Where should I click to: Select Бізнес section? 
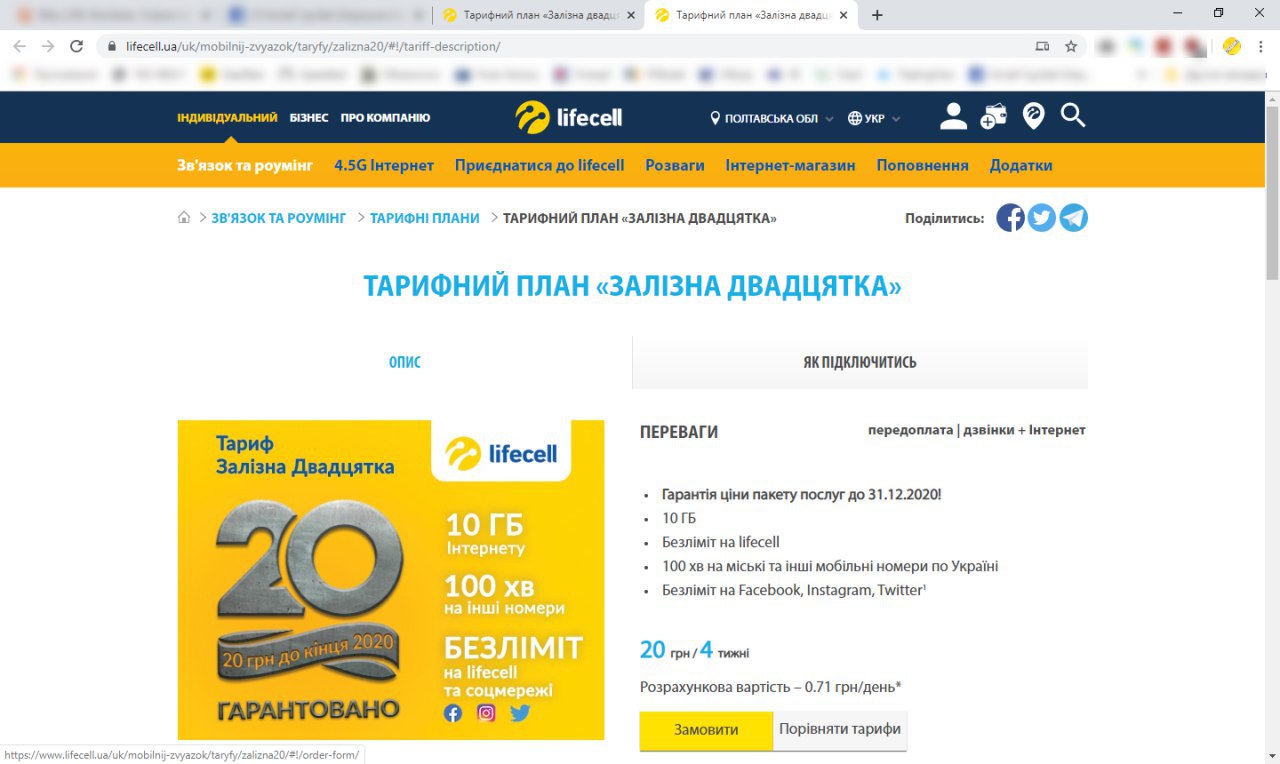click(x=309, y=117)
